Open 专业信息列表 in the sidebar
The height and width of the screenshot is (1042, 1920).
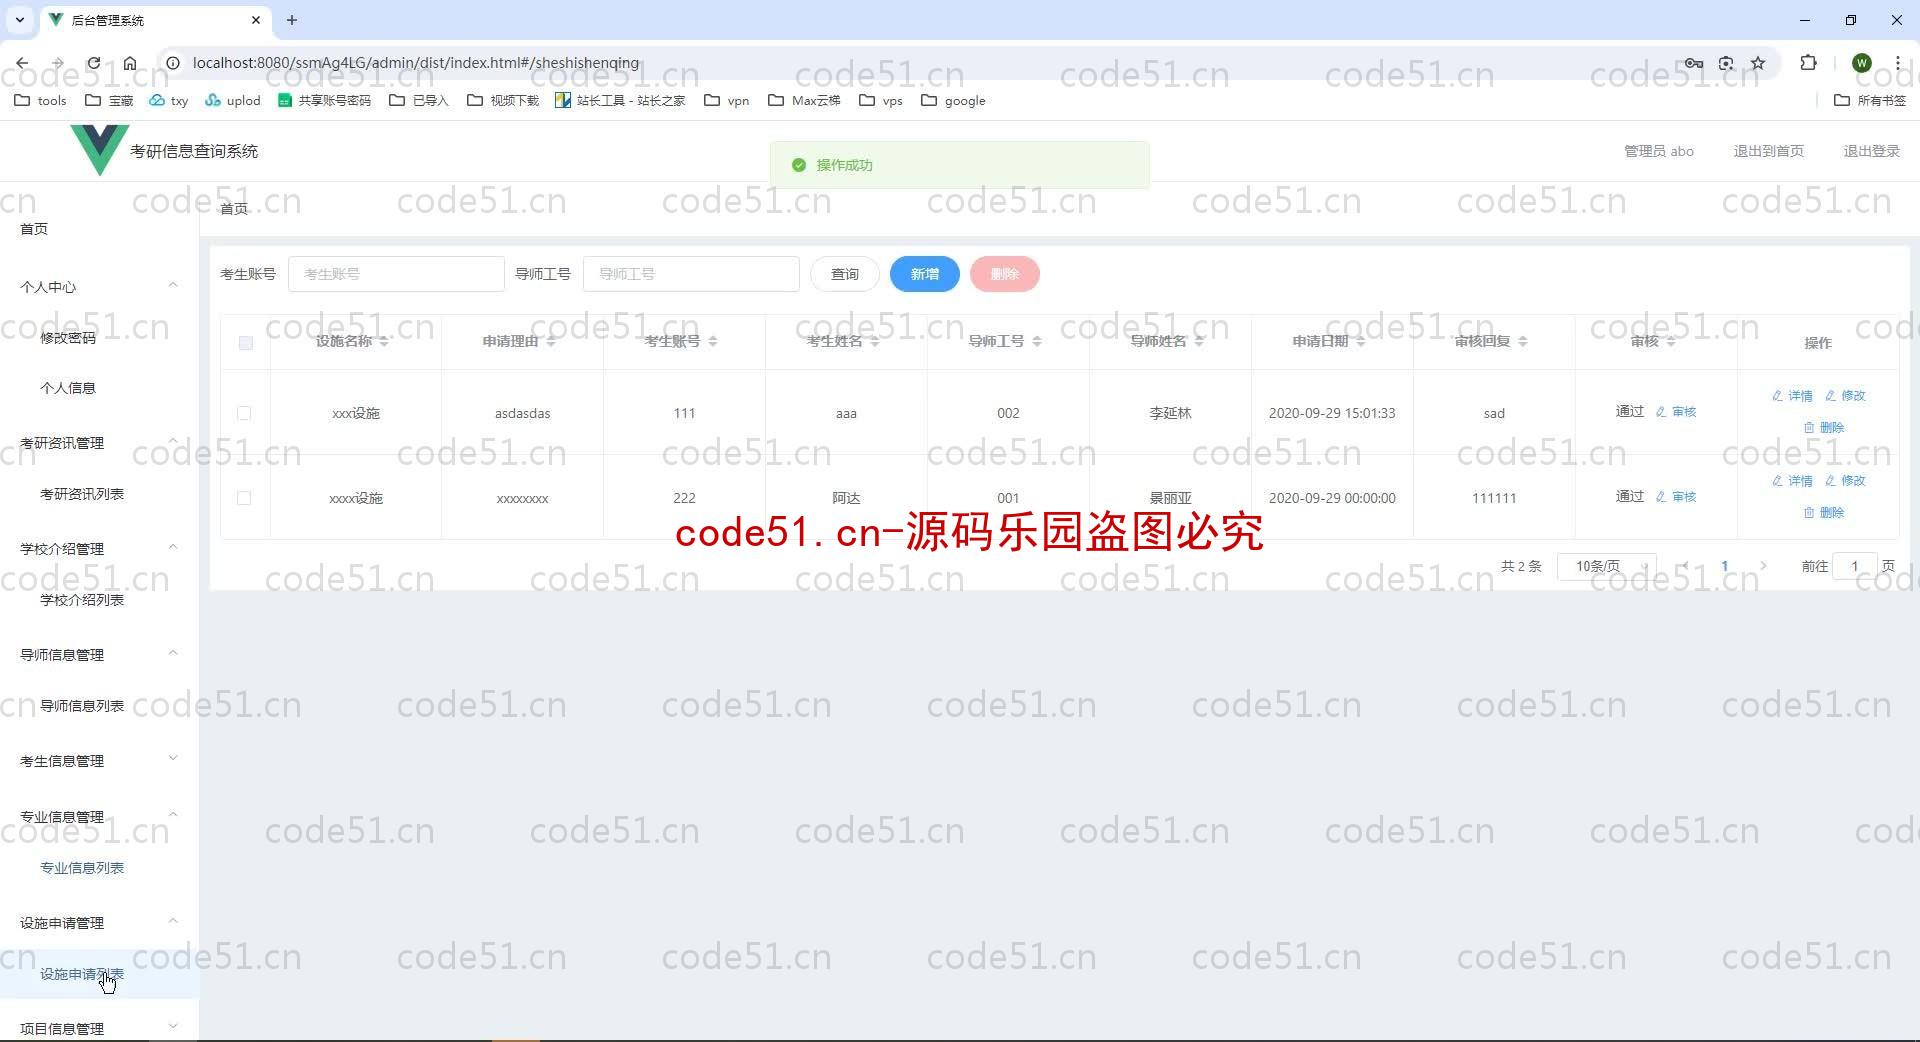coord(82,868)
